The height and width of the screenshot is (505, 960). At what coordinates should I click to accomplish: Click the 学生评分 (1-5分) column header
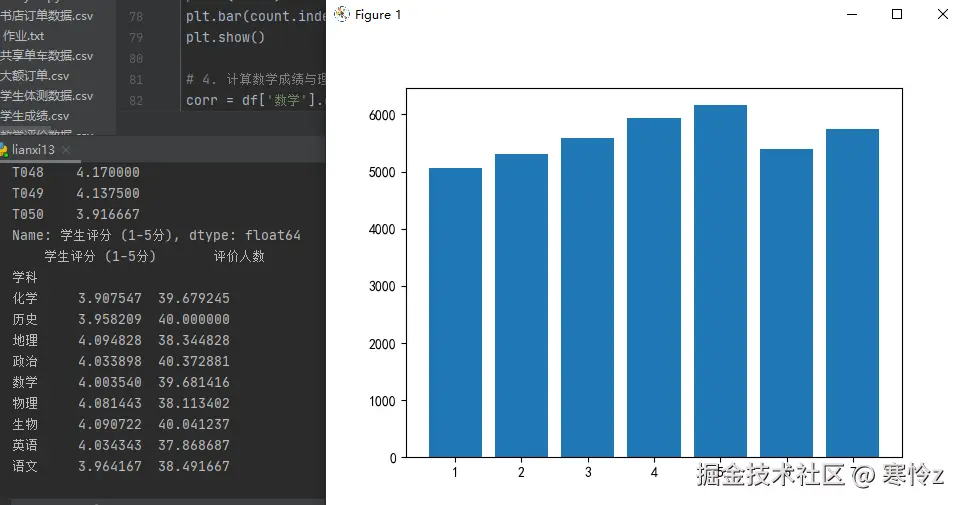pyautogui.click(x=100, y=256)
